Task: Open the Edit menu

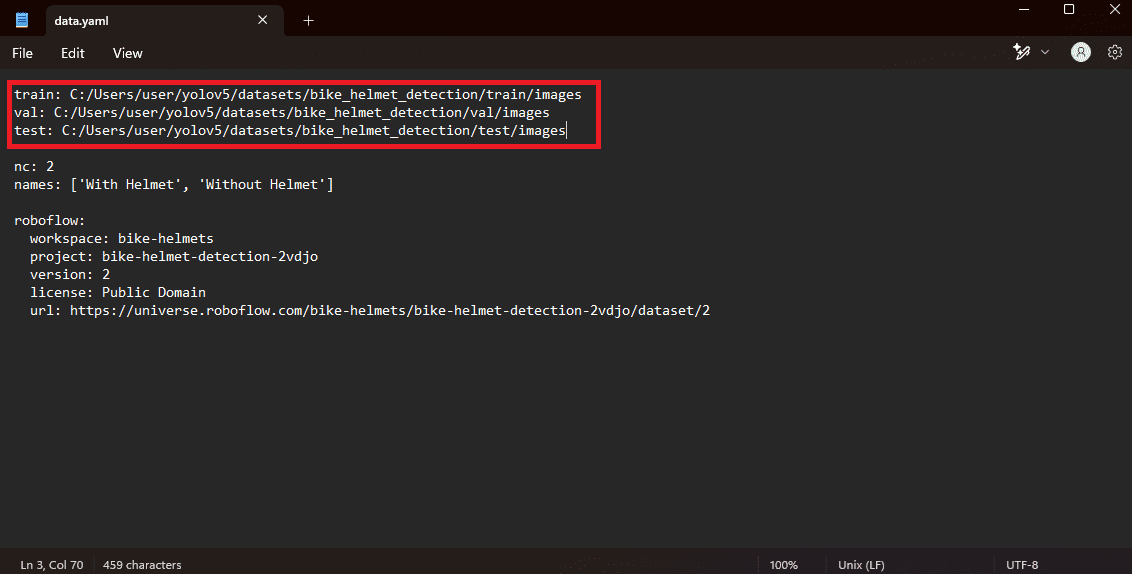Action: tap(73, 53)
